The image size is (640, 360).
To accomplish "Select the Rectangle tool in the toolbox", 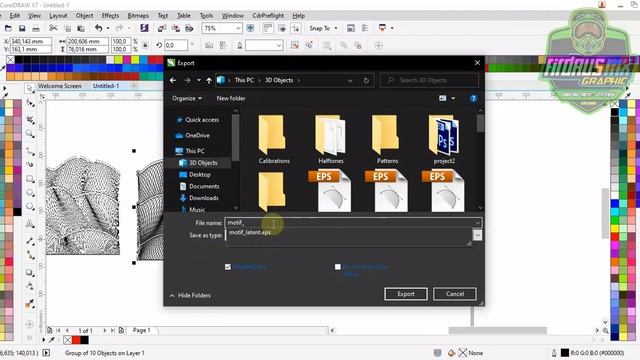I will click(30, 179).
